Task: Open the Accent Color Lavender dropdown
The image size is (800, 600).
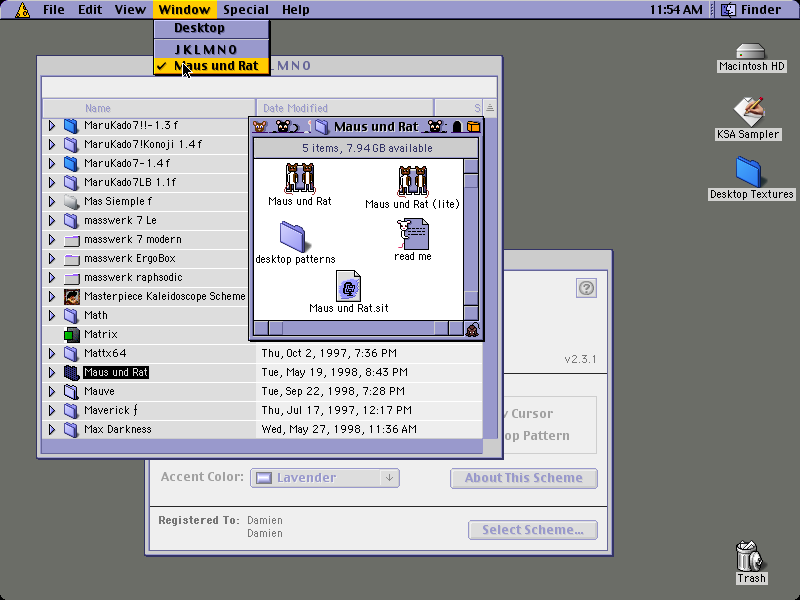Action: [x=325, y=478]
